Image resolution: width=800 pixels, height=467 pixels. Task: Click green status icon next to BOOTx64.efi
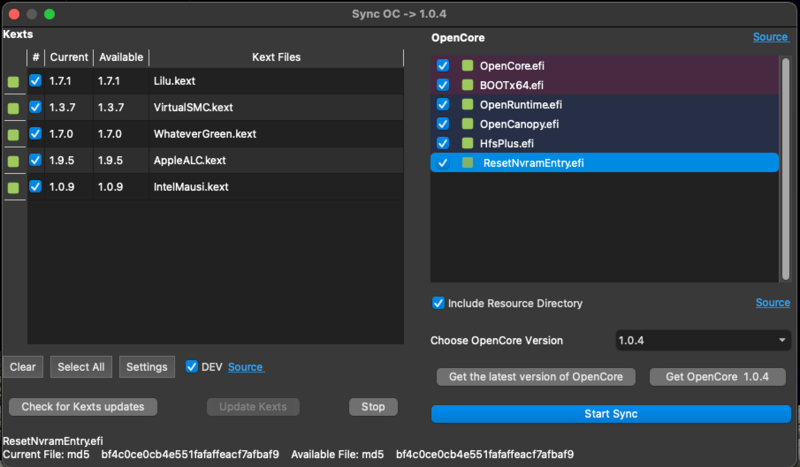coord(466,85)
